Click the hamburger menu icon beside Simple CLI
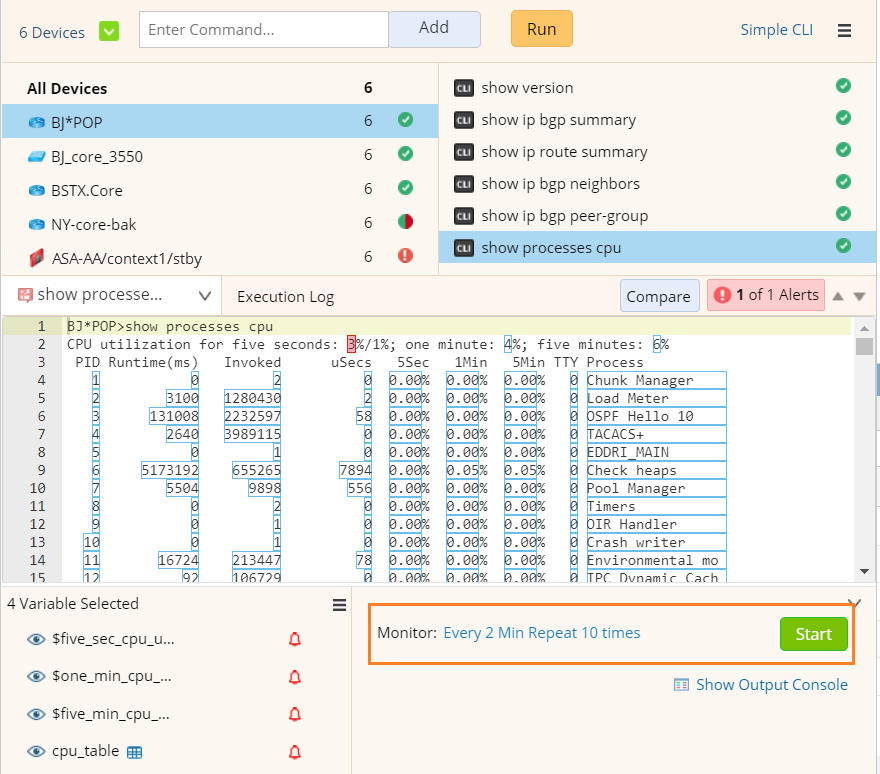Viewport: 880px width, 774px height. [845, 31]
